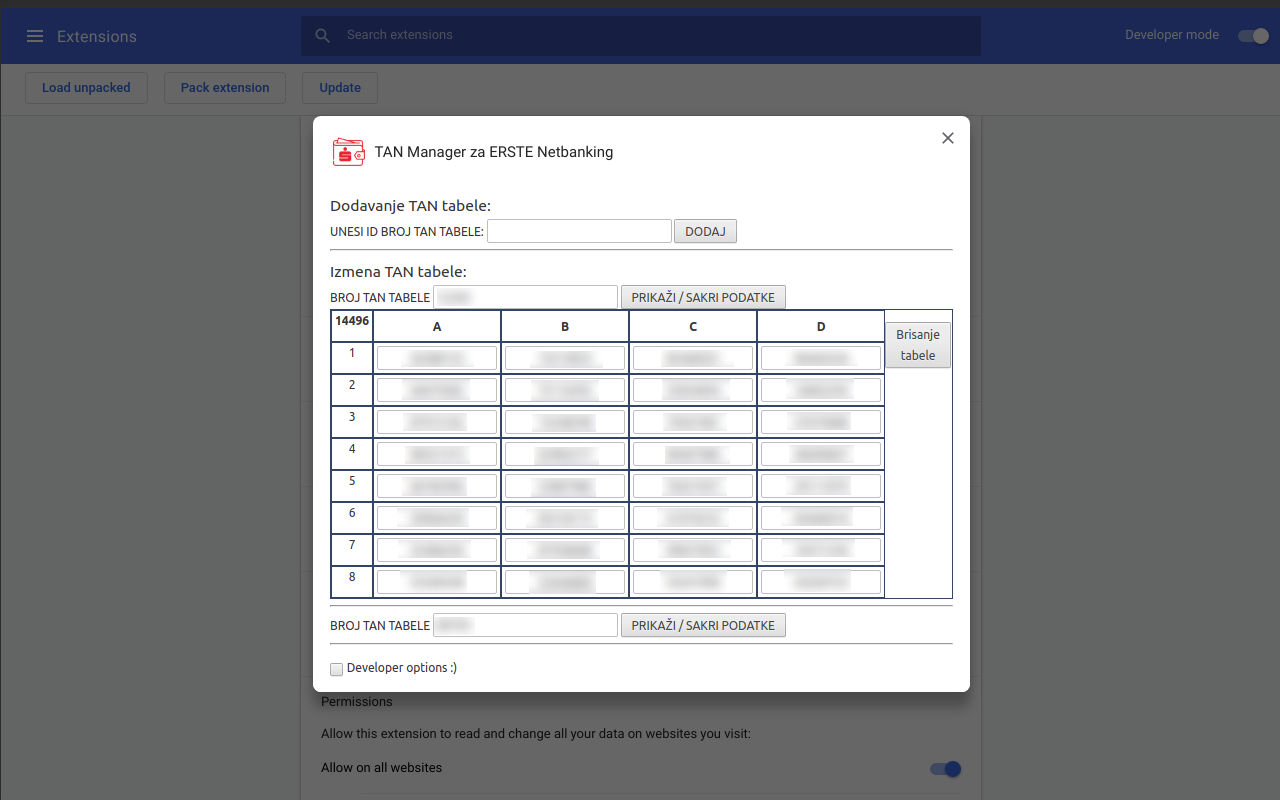The image size is (1280, 800).
Task: Click the Developer options :) label
Action: pos(402,668)
